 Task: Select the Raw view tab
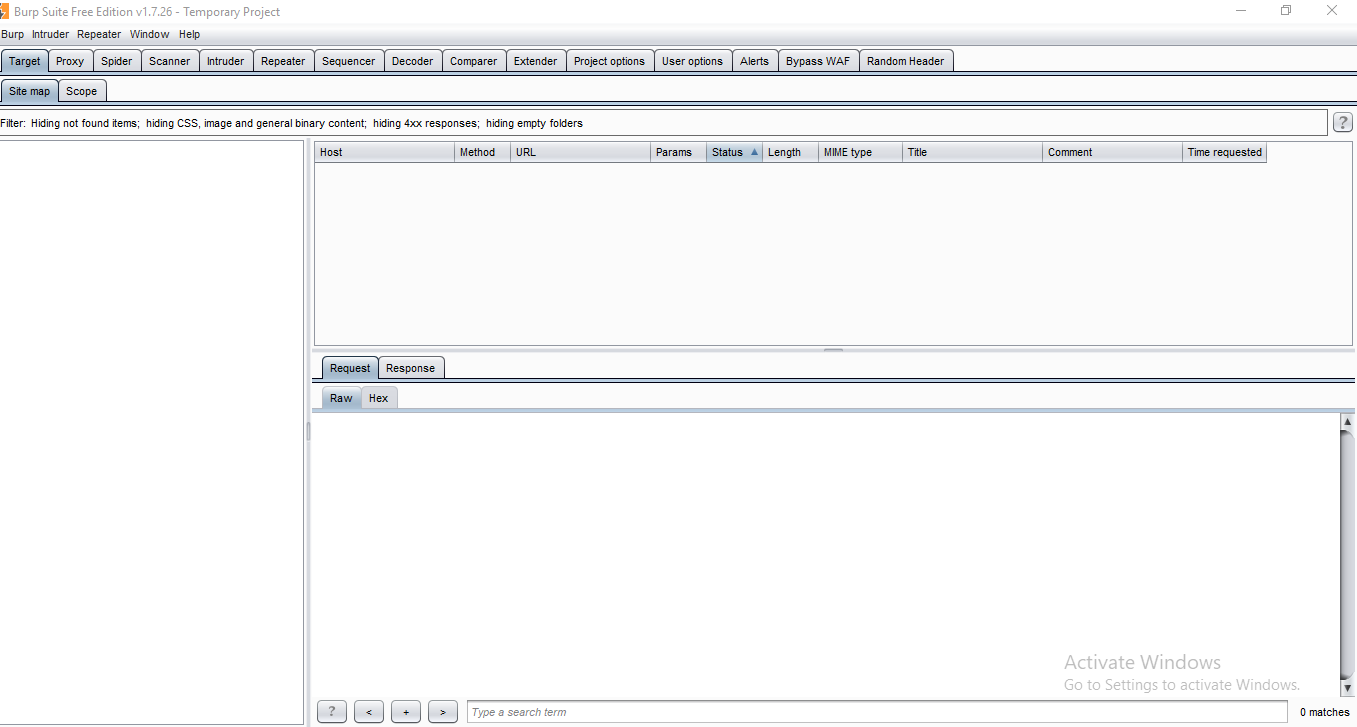(x=342, y=398)
